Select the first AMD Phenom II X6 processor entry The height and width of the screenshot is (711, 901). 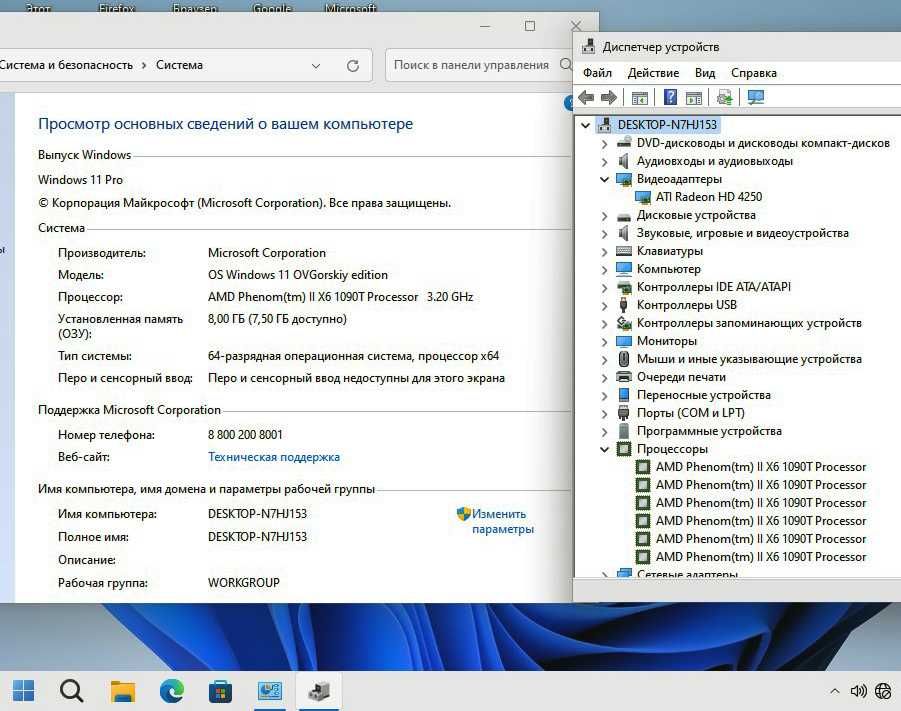(x=760, y=467)
